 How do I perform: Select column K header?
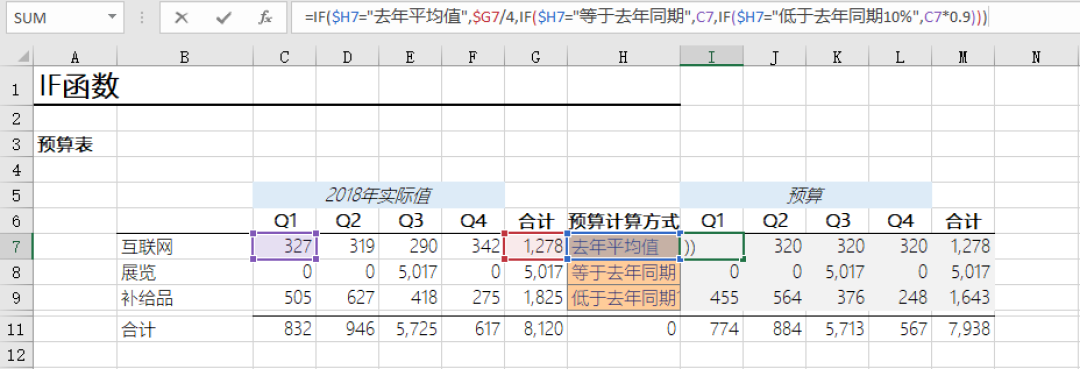(837, 57)
